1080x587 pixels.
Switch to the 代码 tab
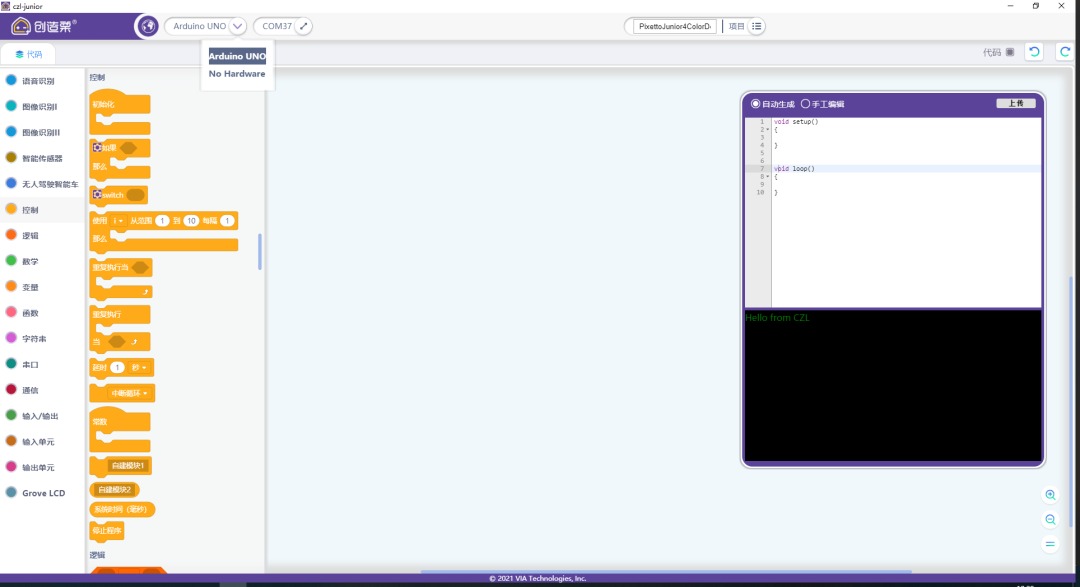pos(28,54)
